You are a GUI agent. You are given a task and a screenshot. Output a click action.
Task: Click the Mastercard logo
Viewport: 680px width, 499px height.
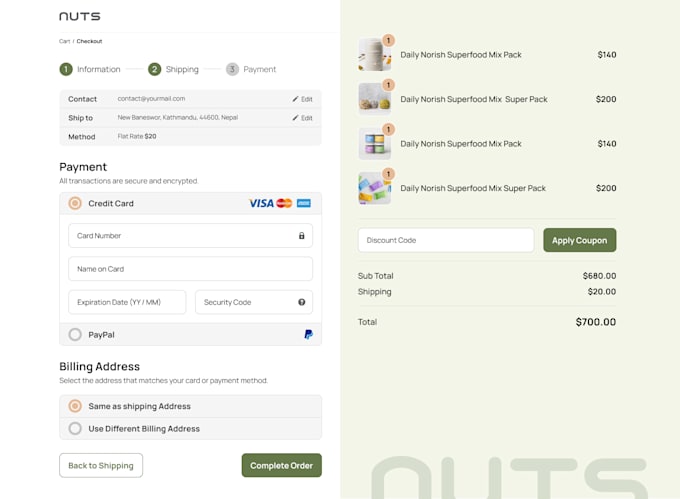click(284, 203)
